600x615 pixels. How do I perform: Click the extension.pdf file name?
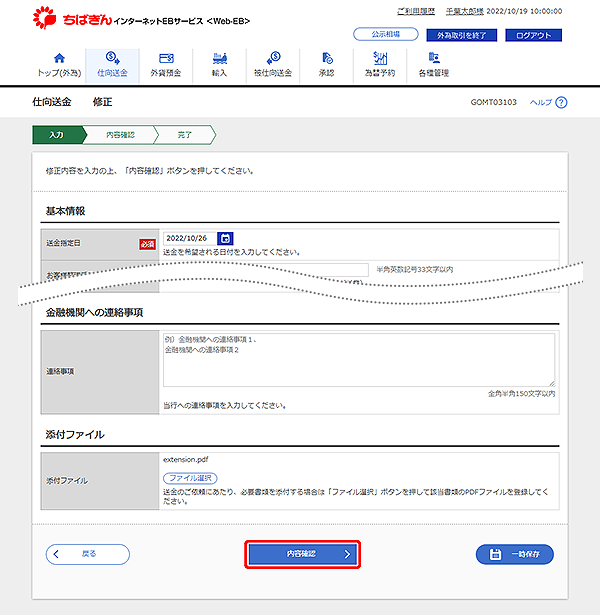[185, 459]
